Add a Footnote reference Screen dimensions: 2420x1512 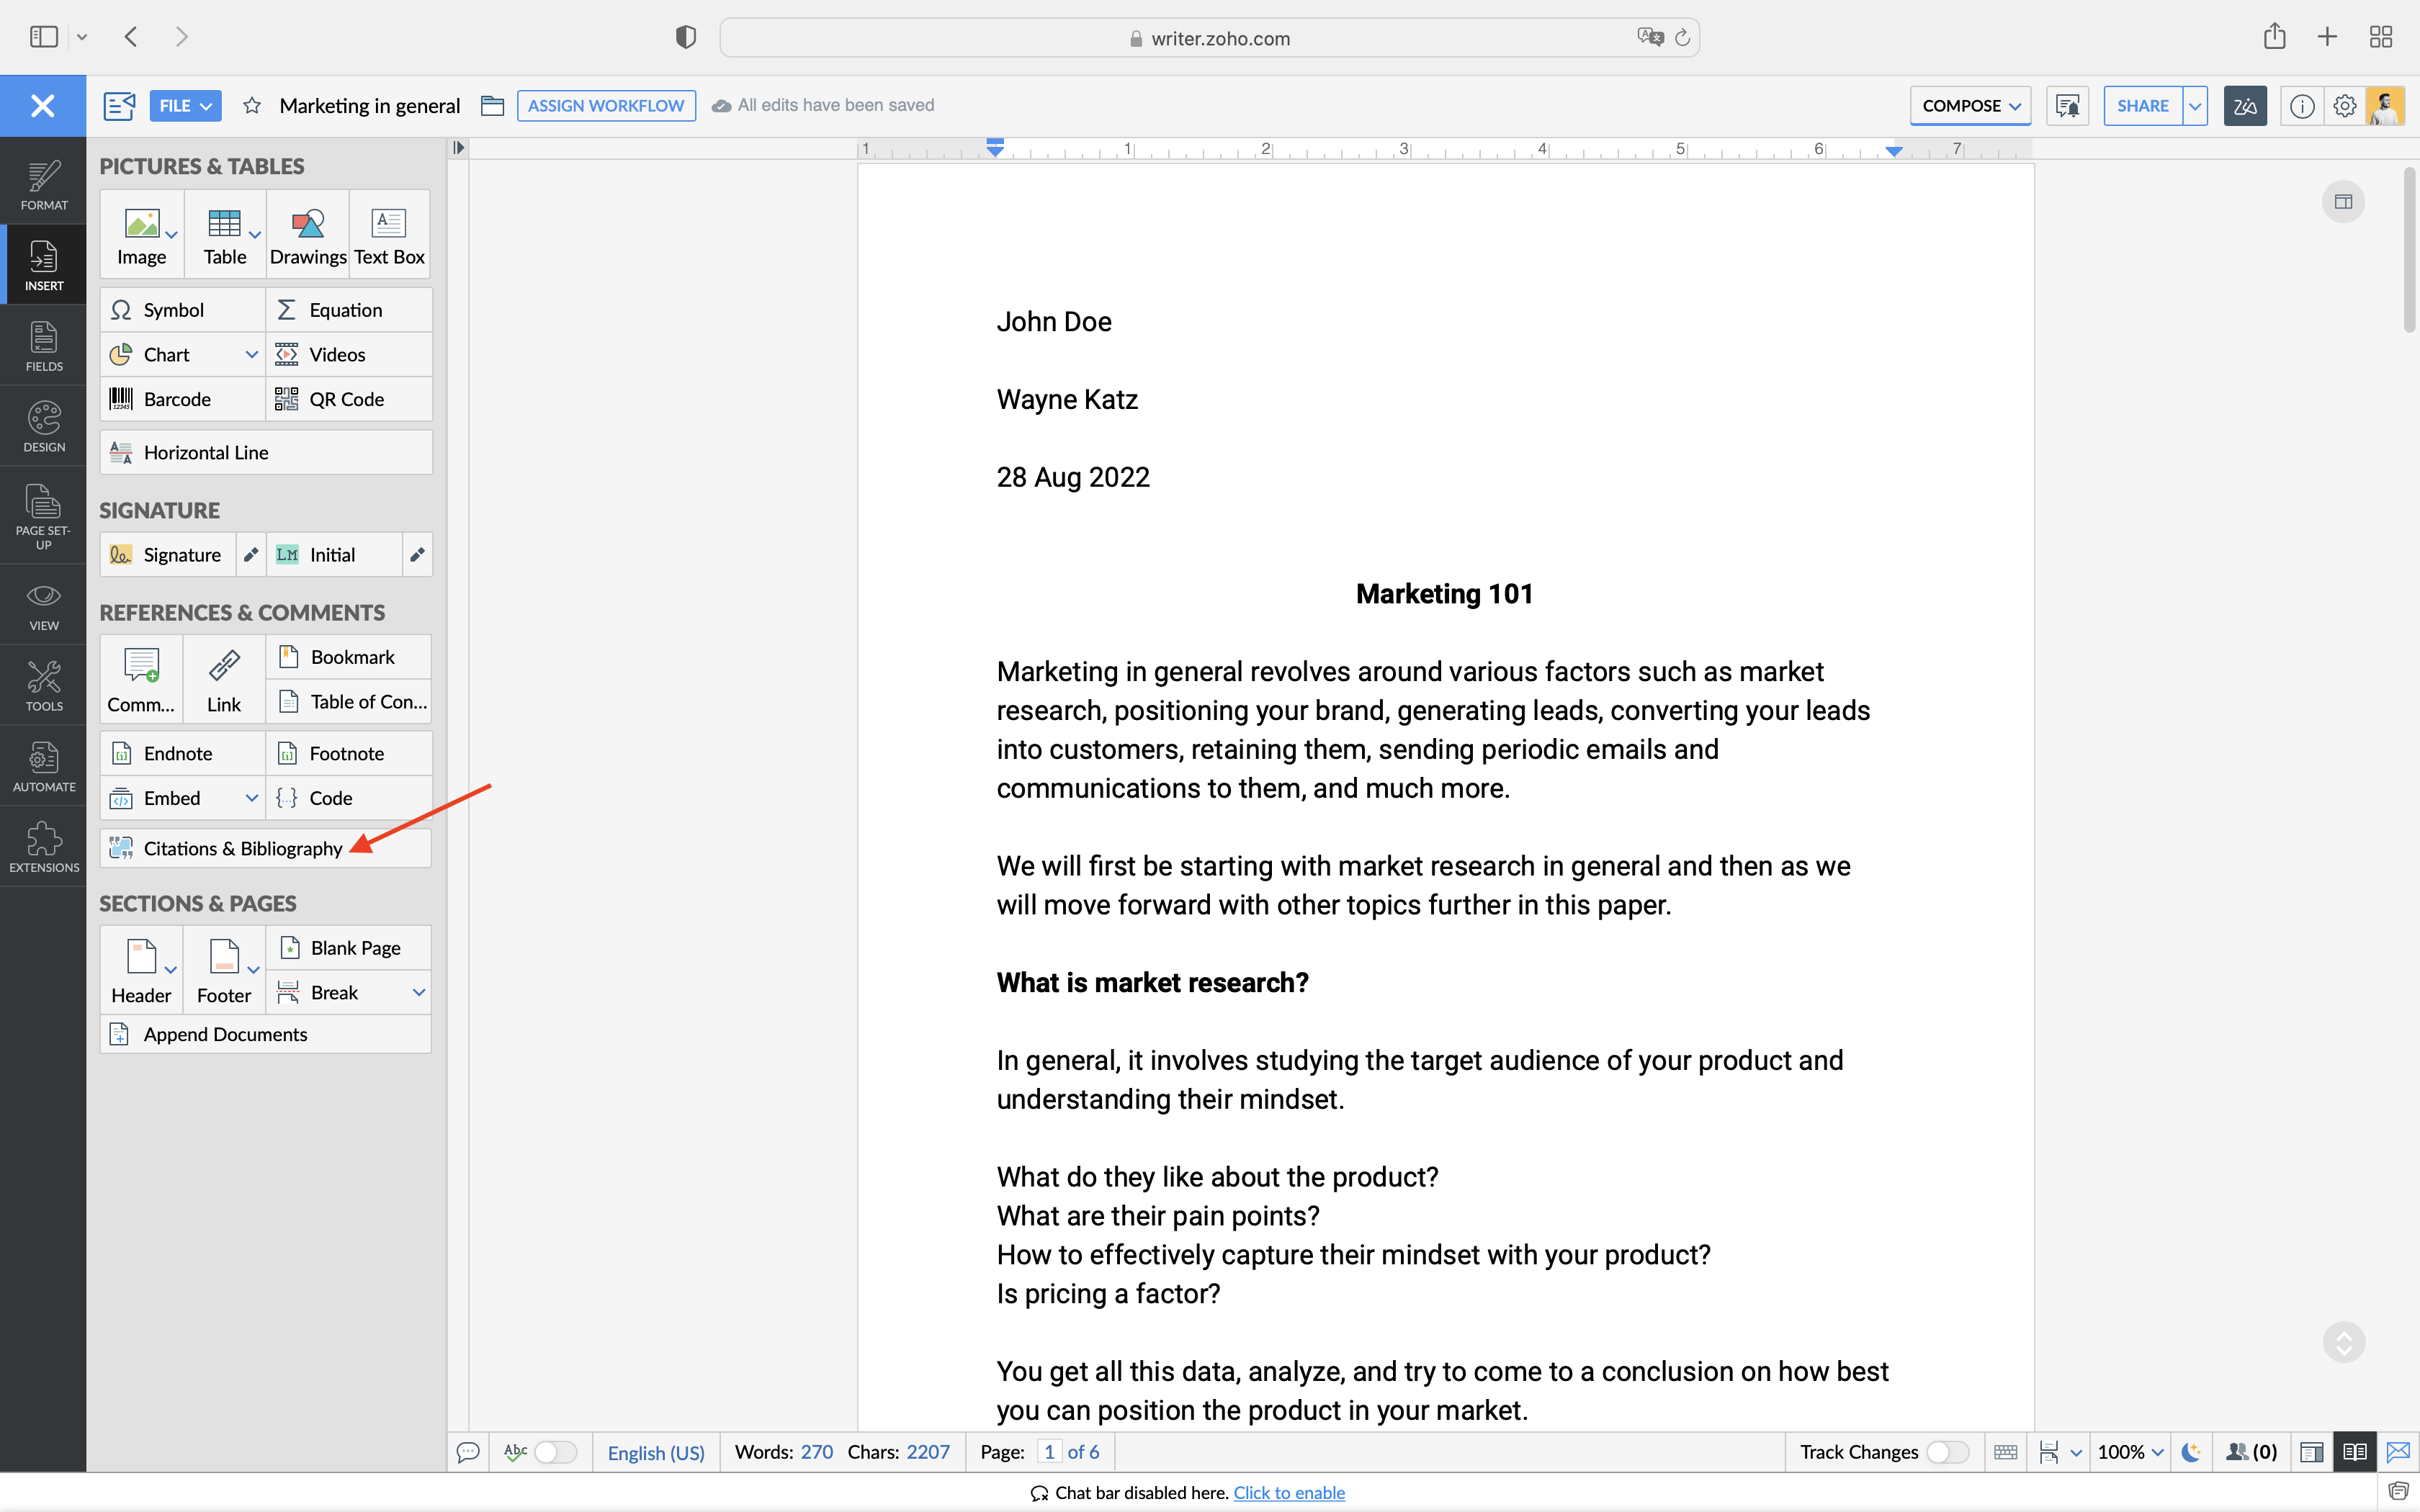pyautogui.click(x=346, y=753)
